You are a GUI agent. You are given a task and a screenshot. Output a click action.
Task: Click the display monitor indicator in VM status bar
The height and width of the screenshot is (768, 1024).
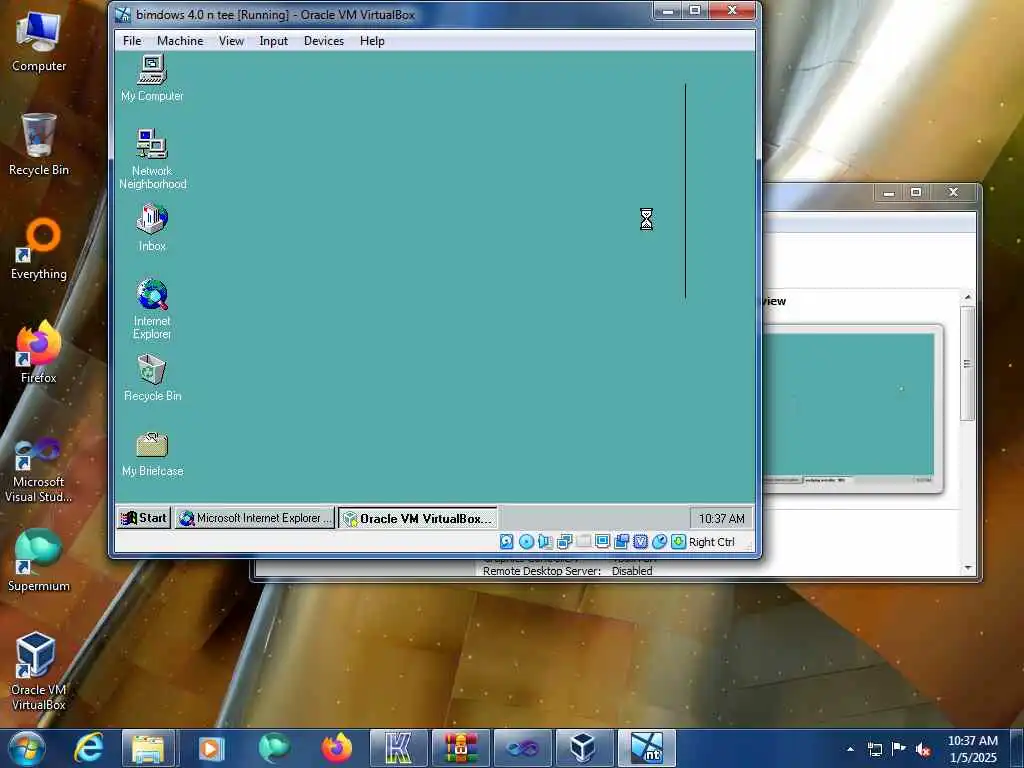(602, 541)
